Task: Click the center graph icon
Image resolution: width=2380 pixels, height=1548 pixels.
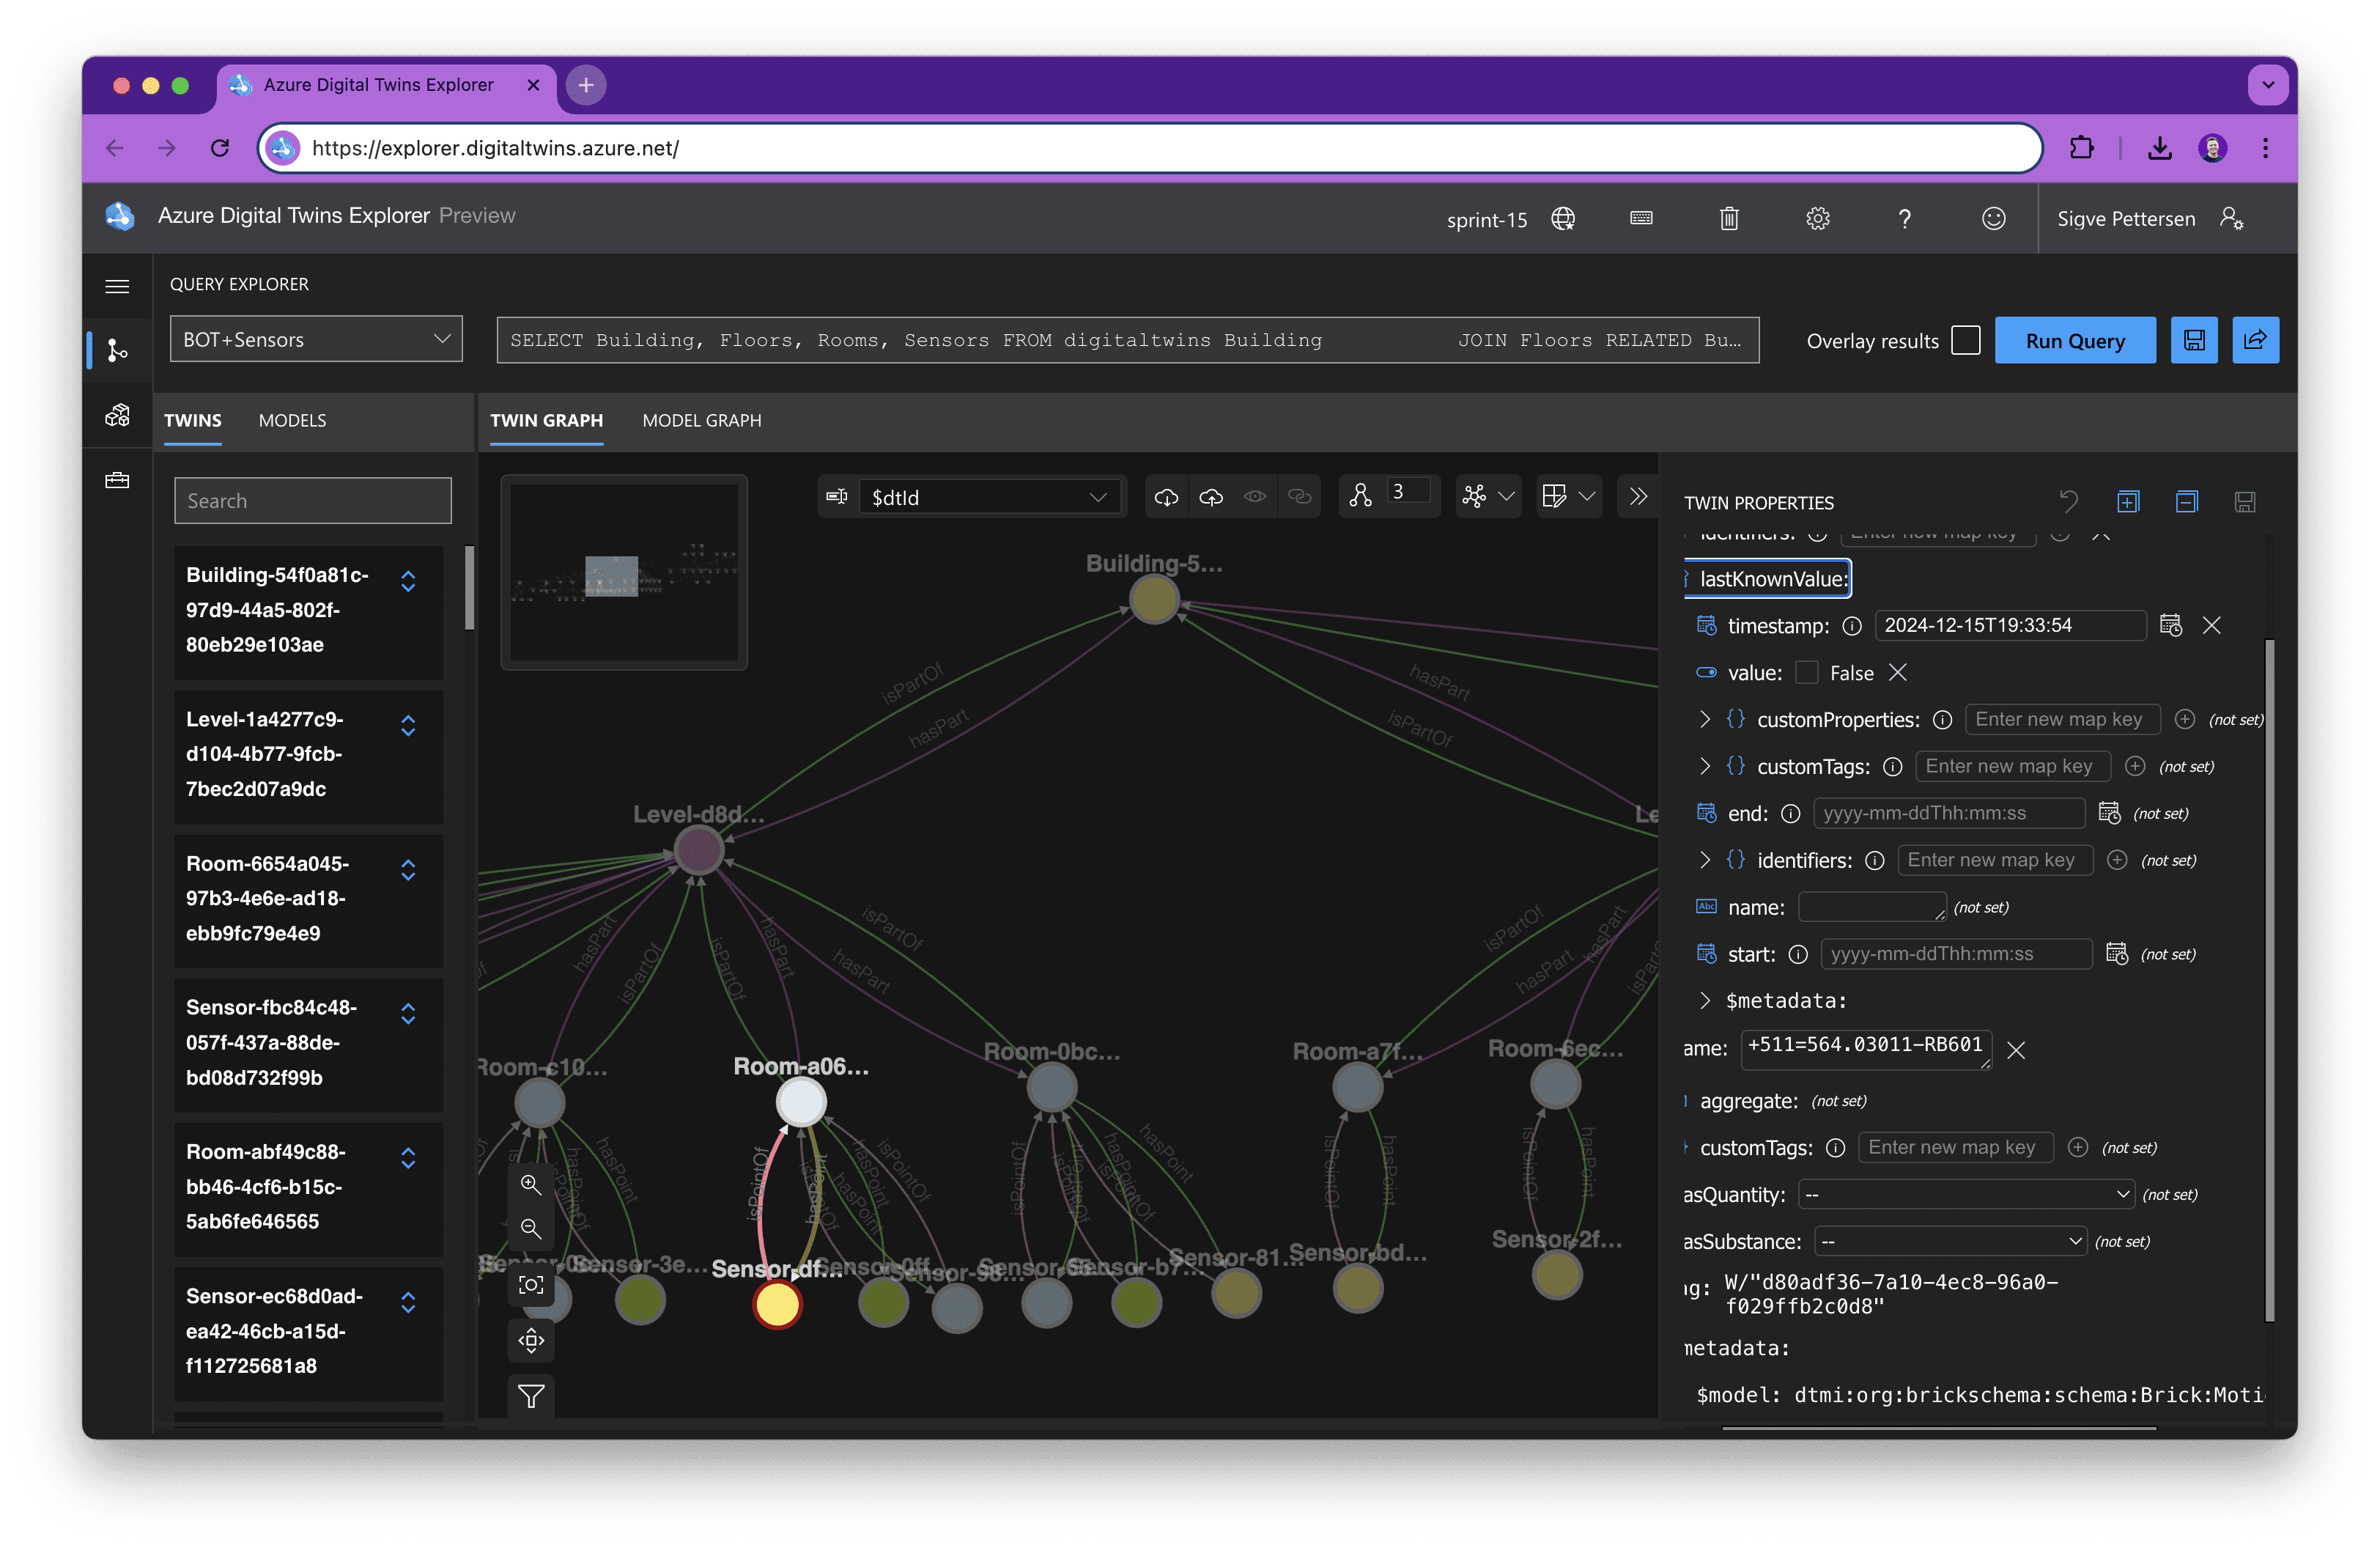Action: [x=531, y=1285]
